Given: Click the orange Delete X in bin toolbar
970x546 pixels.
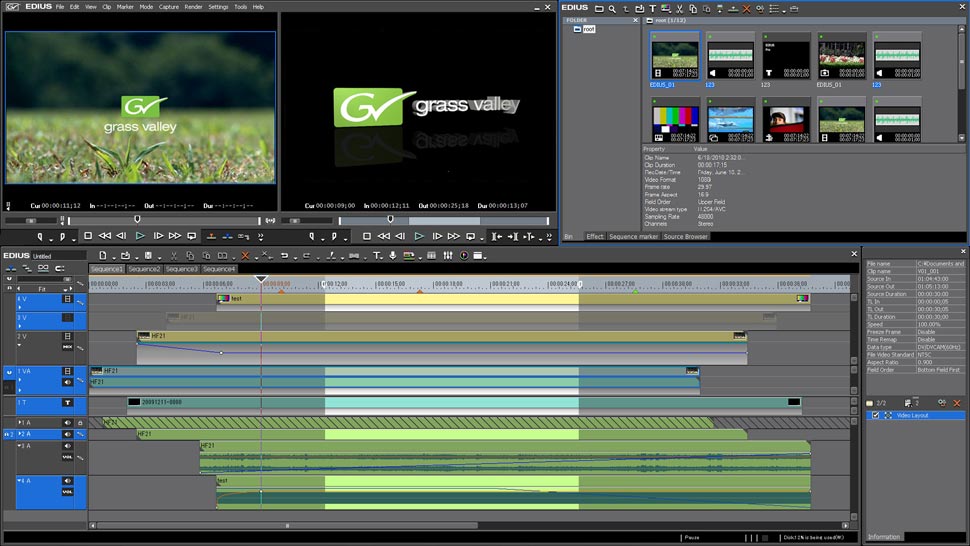Looking at the screenshot, I should click(747, 9).
